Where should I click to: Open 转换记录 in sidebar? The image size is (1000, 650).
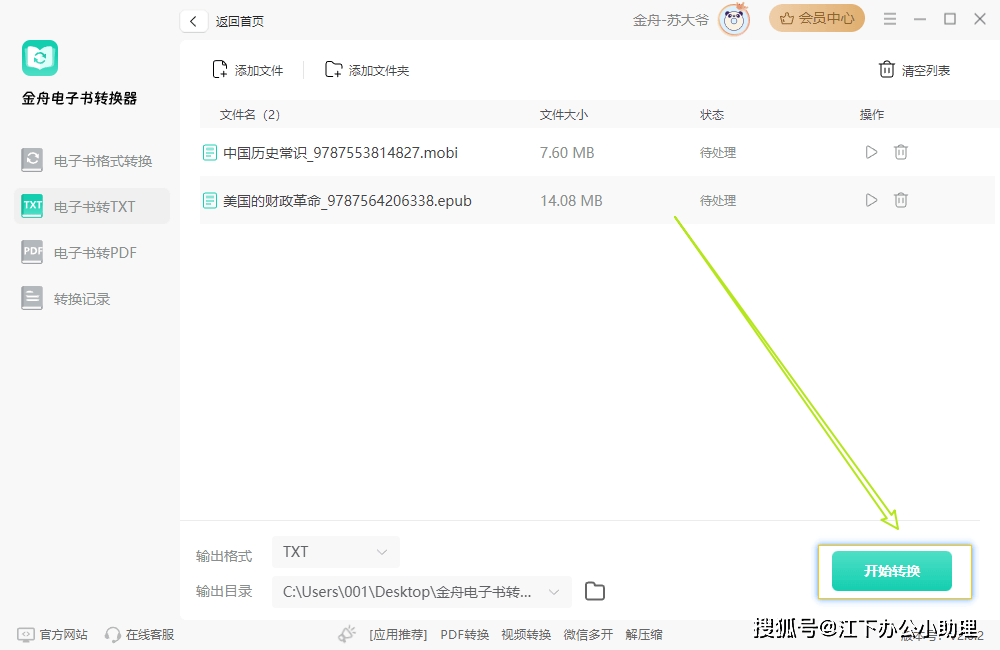pos(92,299)
